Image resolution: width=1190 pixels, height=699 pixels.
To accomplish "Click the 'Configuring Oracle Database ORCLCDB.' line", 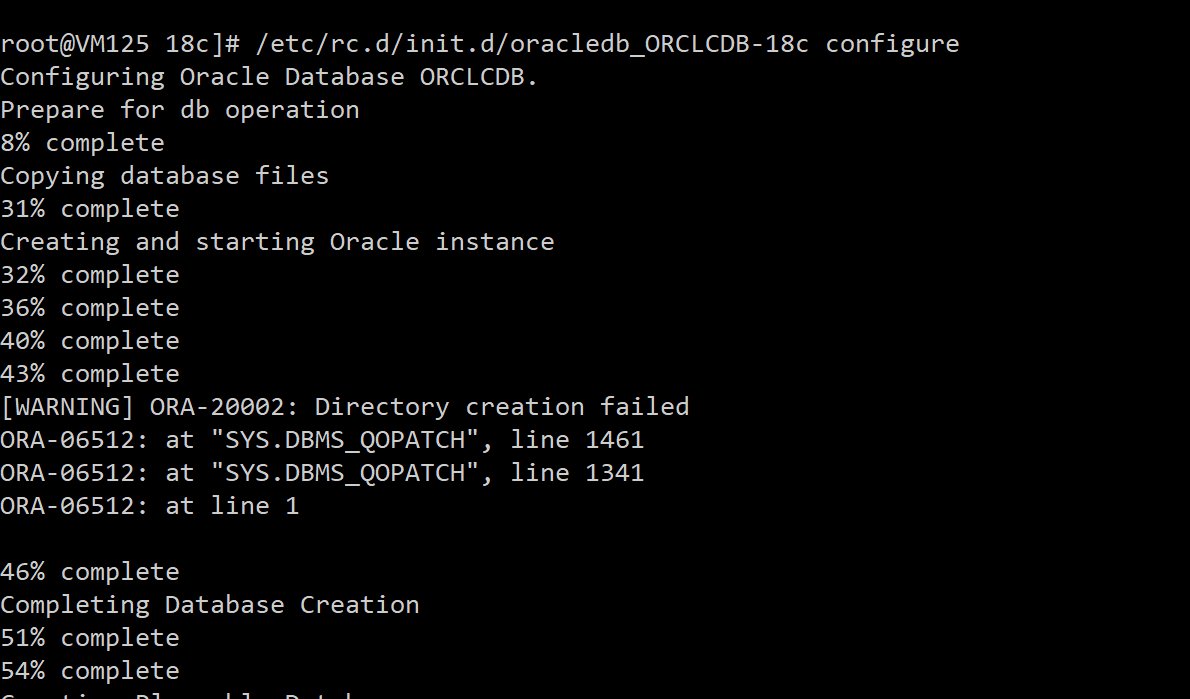I will [x=269, y=77].
